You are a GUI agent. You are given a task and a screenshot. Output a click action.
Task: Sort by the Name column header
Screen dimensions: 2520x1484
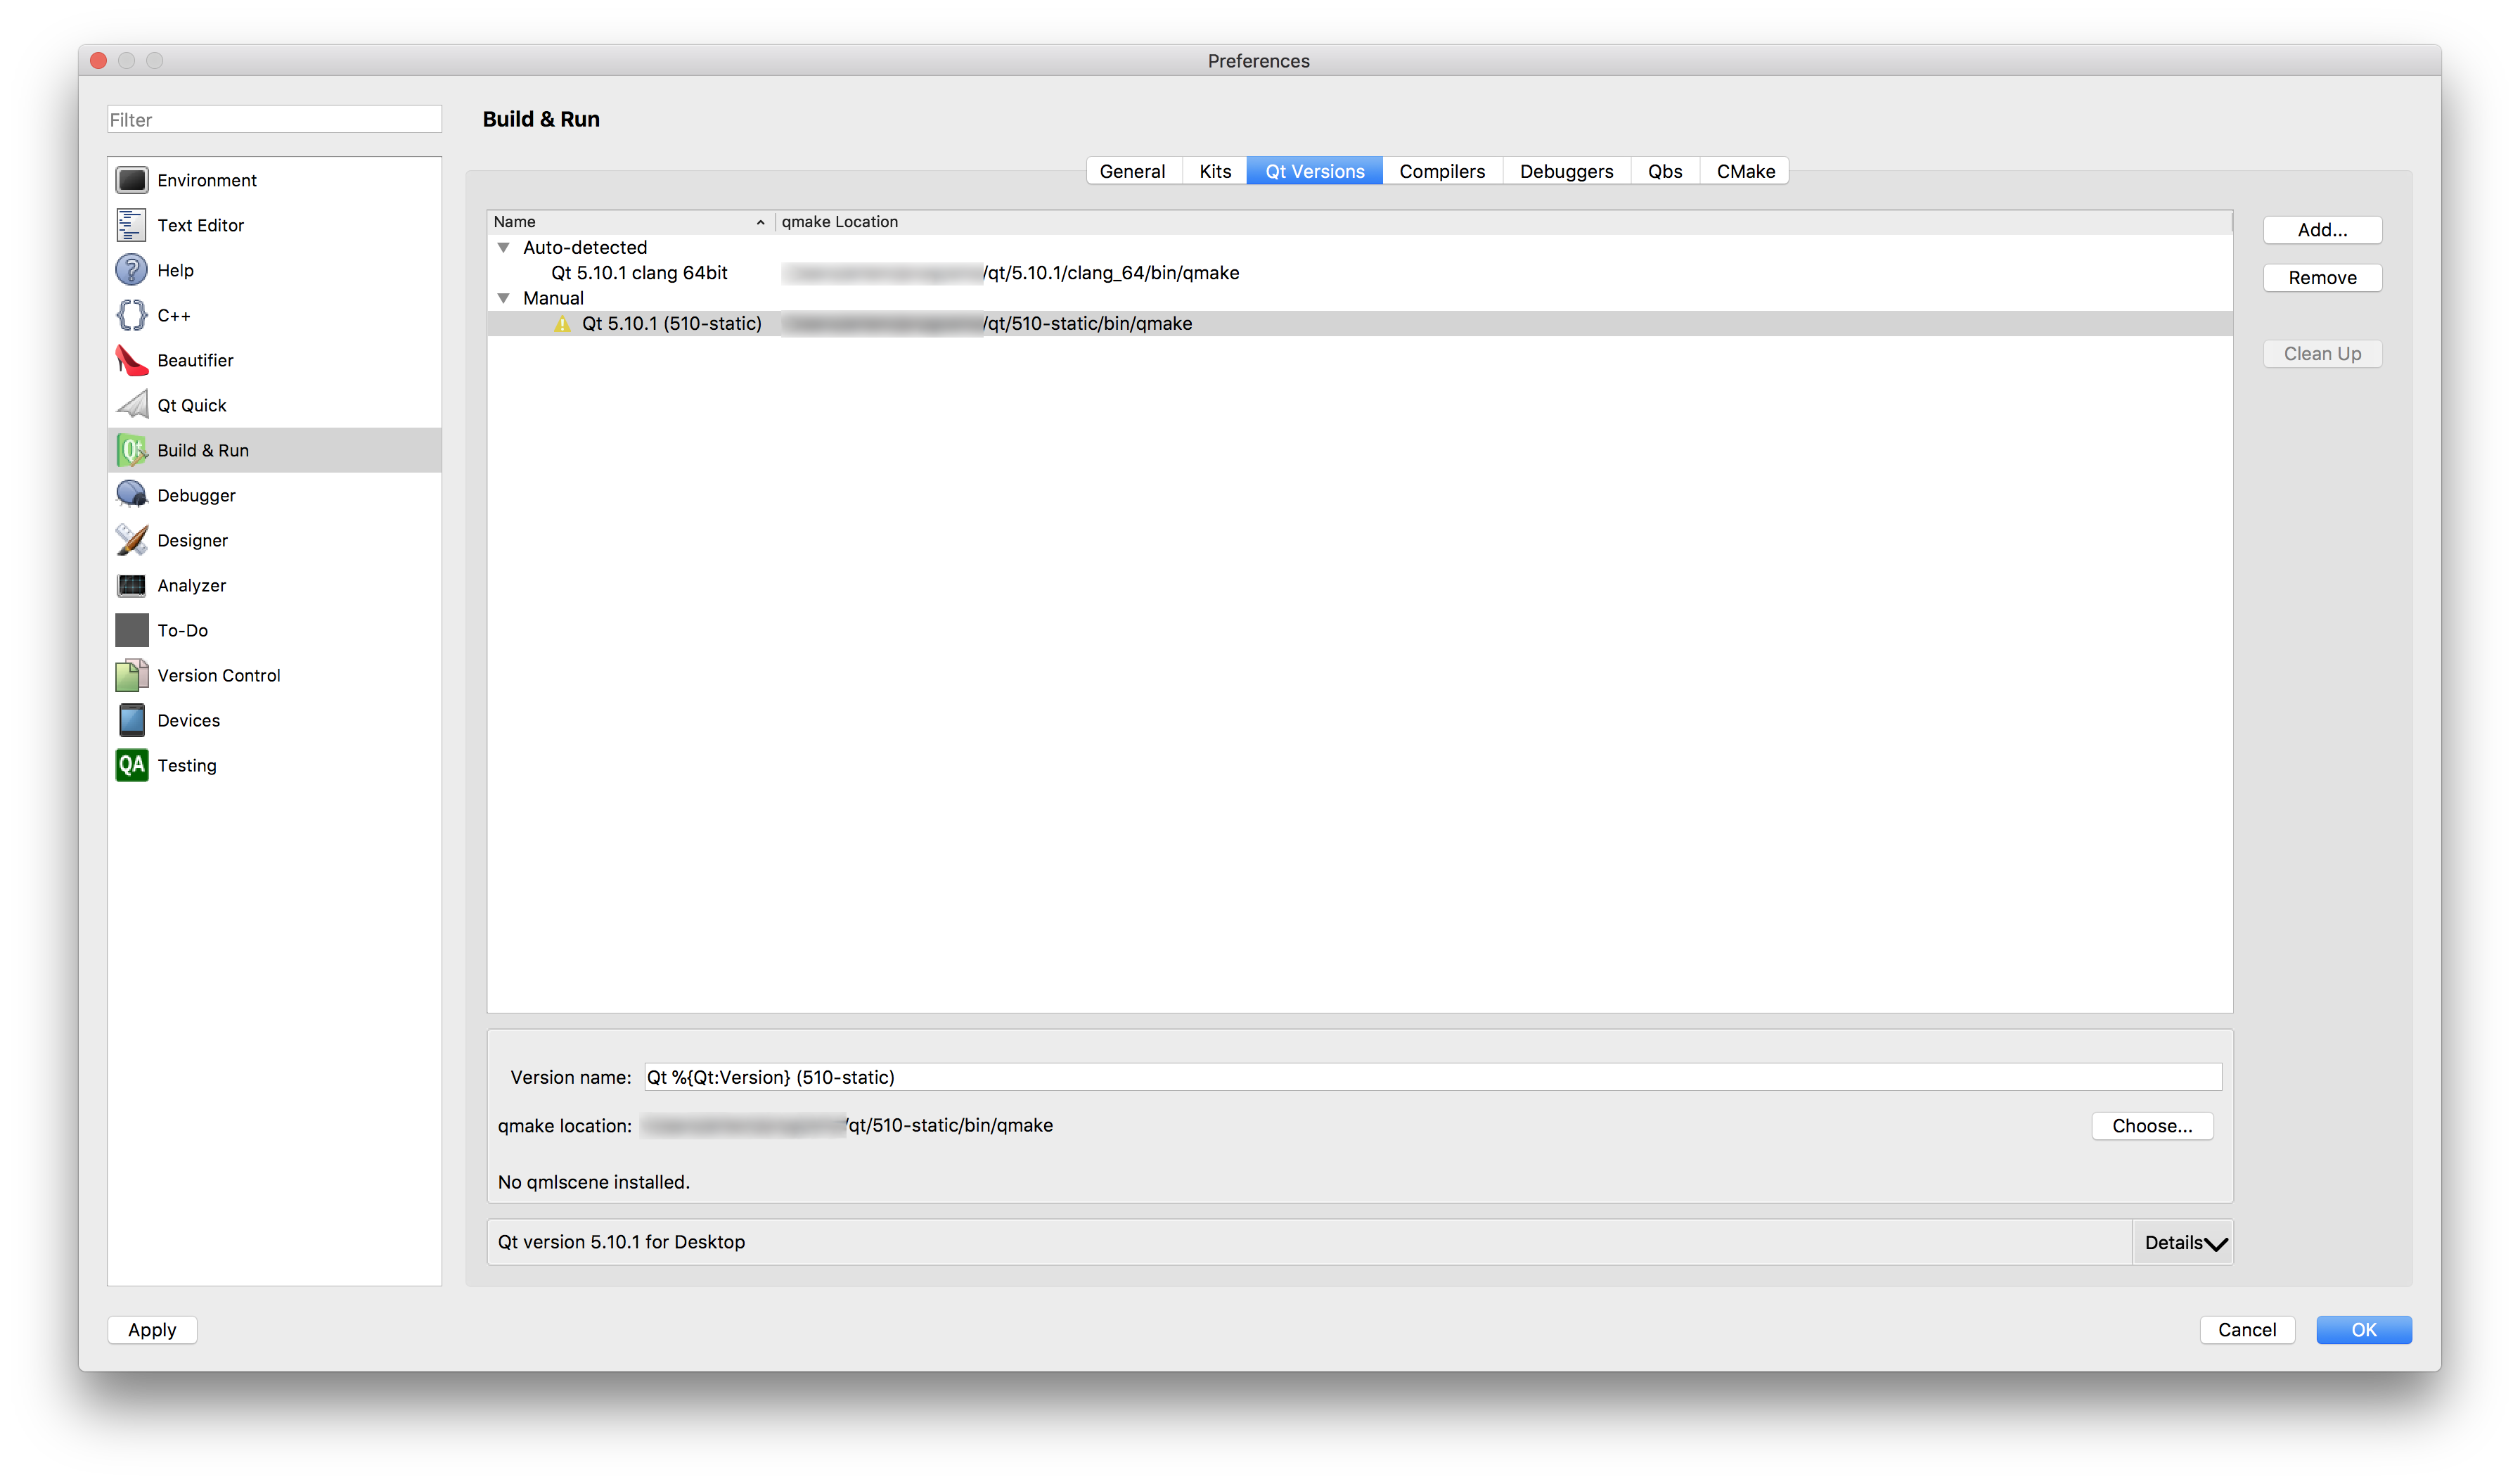630,222
